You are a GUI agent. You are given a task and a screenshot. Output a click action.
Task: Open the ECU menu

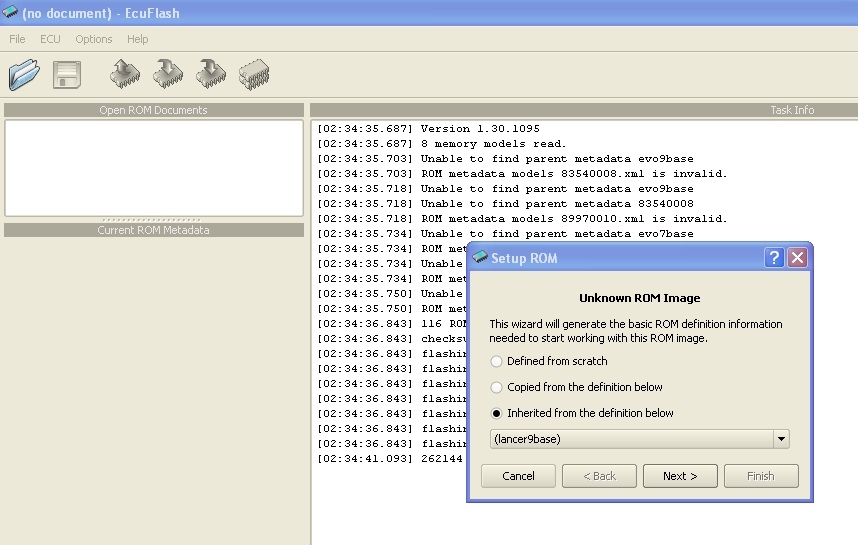50,39
